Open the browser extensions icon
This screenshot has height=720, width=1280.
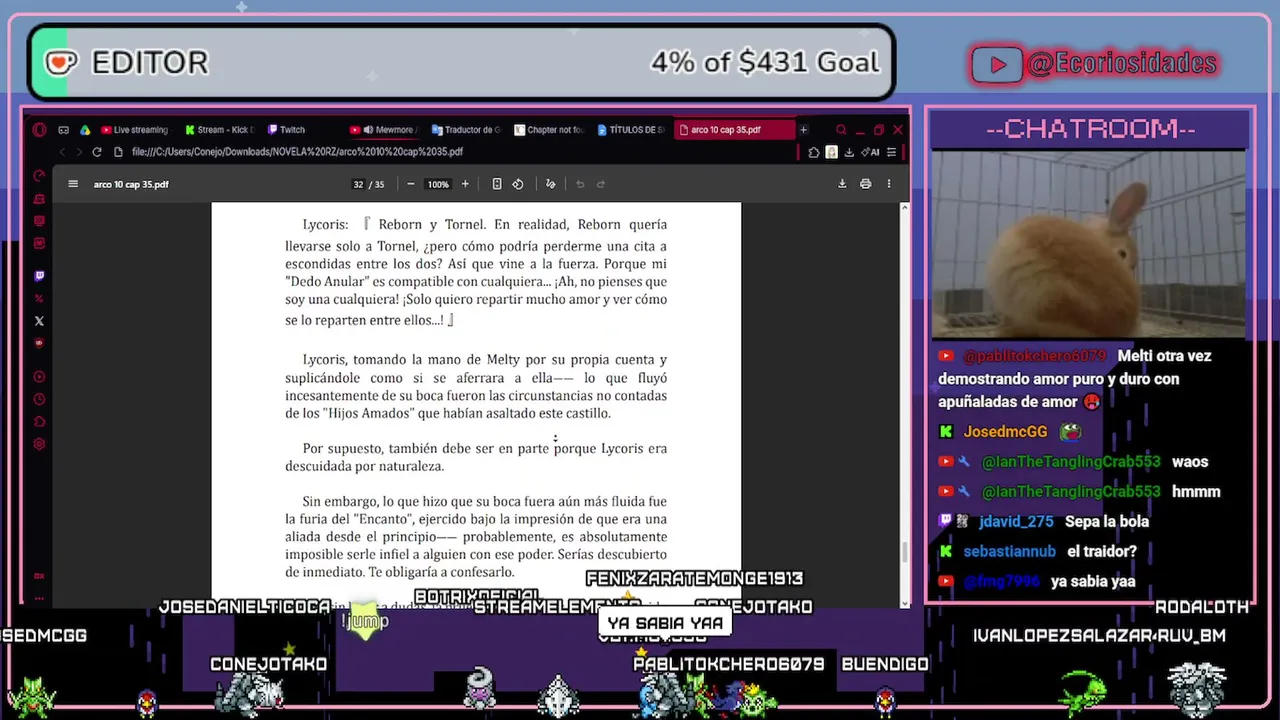click(x=814, y=153)
